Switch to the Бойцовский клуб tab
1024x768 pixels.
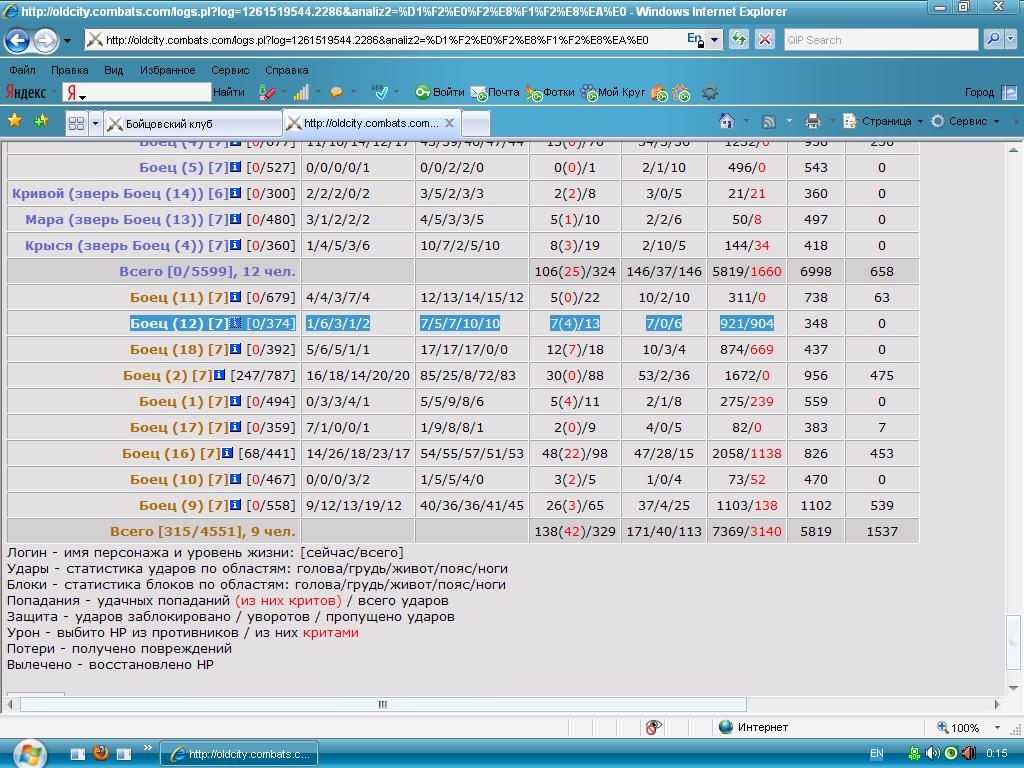point(192,123)
